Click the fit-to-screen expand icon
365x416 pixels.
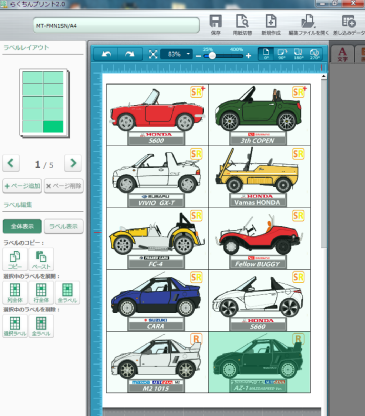tap(153, 54)
